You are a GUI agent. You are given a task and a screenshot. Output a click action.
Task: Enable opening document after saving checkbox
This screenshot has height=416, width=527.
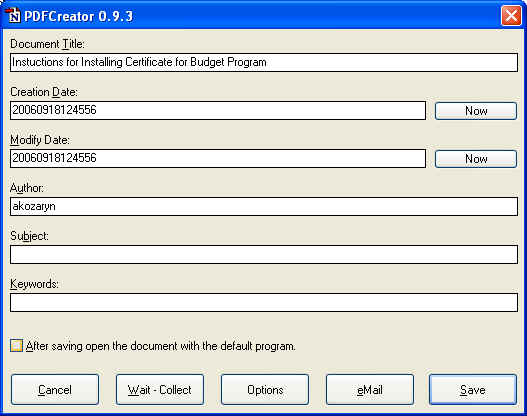(x=16, y=345)
